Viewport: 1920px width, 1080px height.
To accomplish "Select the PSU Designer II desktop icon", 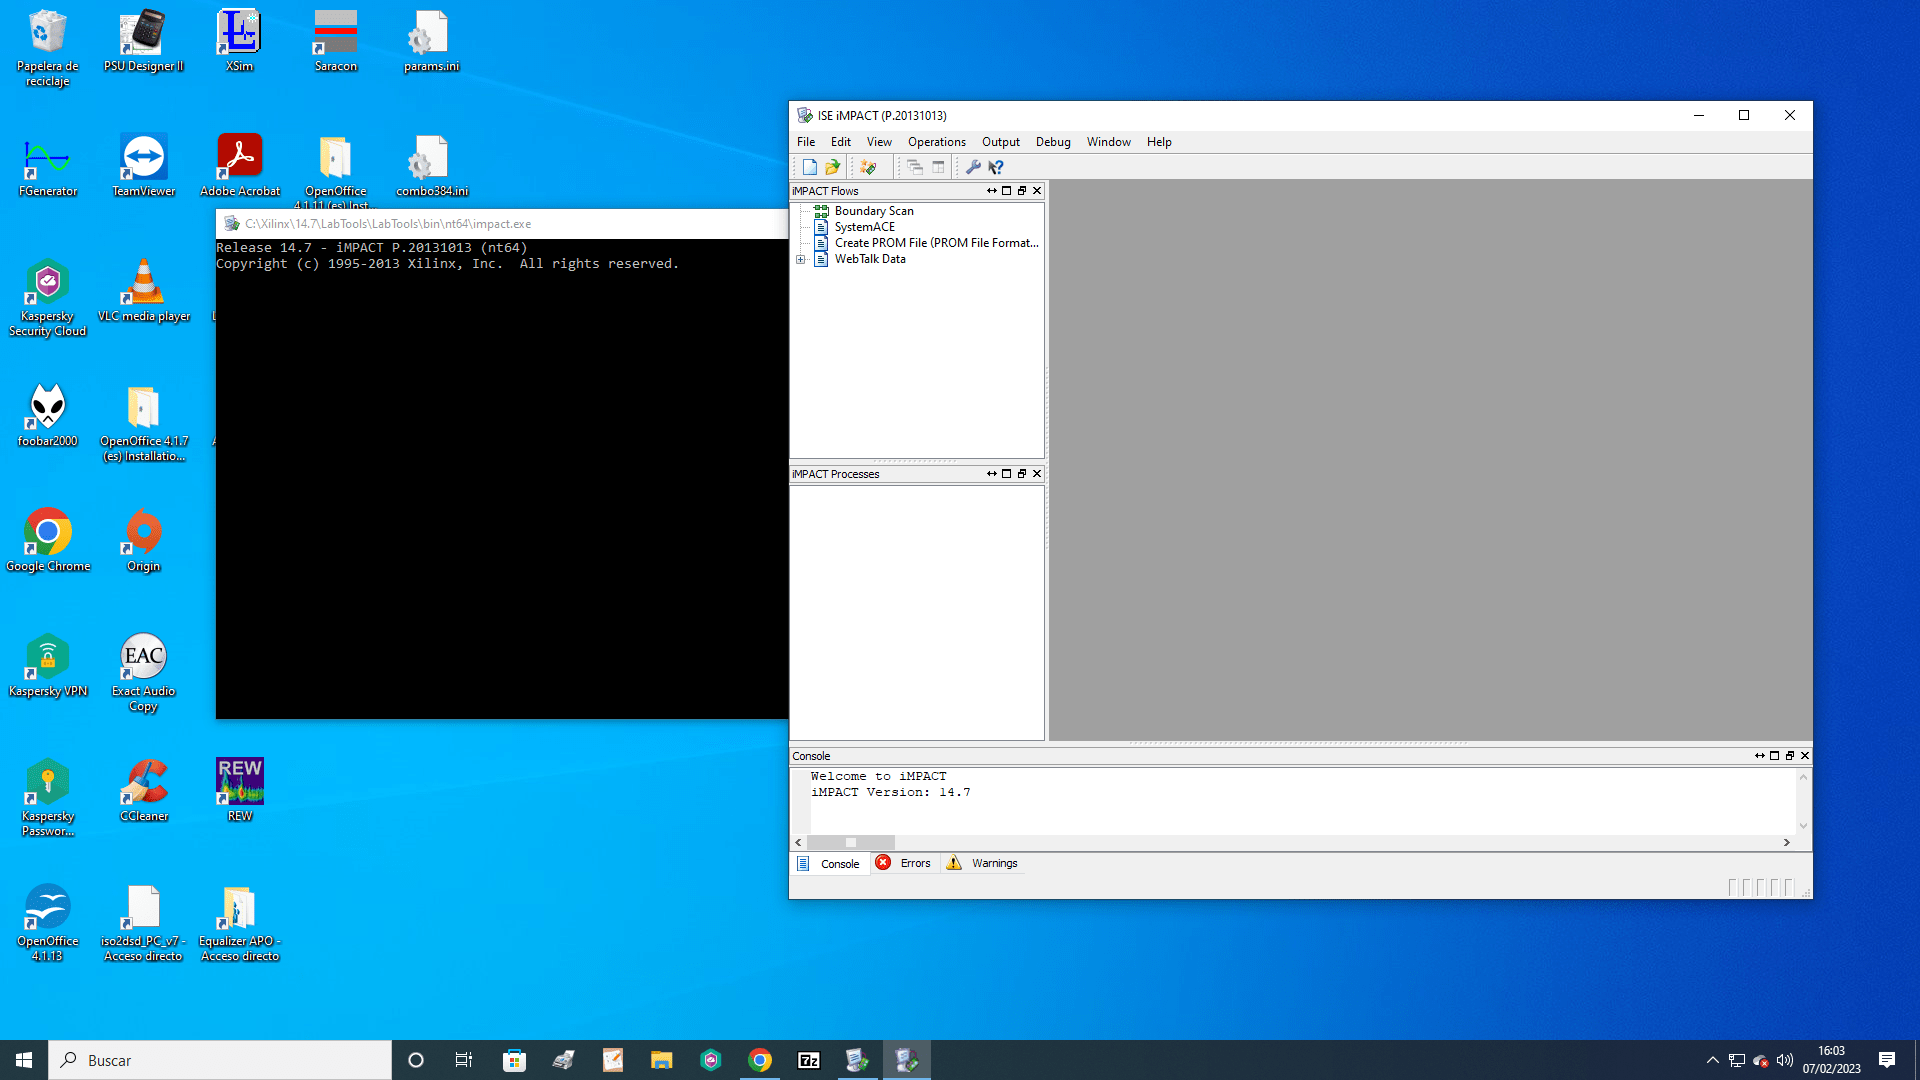I will [144, 41].
